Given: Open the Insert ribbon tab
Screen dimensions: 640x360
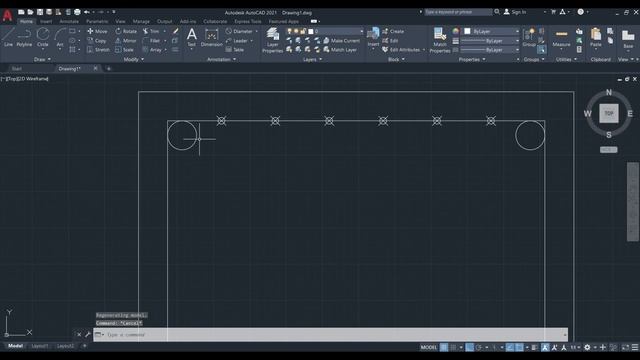Looking at the screenshot, I should [x=46, y=21].
